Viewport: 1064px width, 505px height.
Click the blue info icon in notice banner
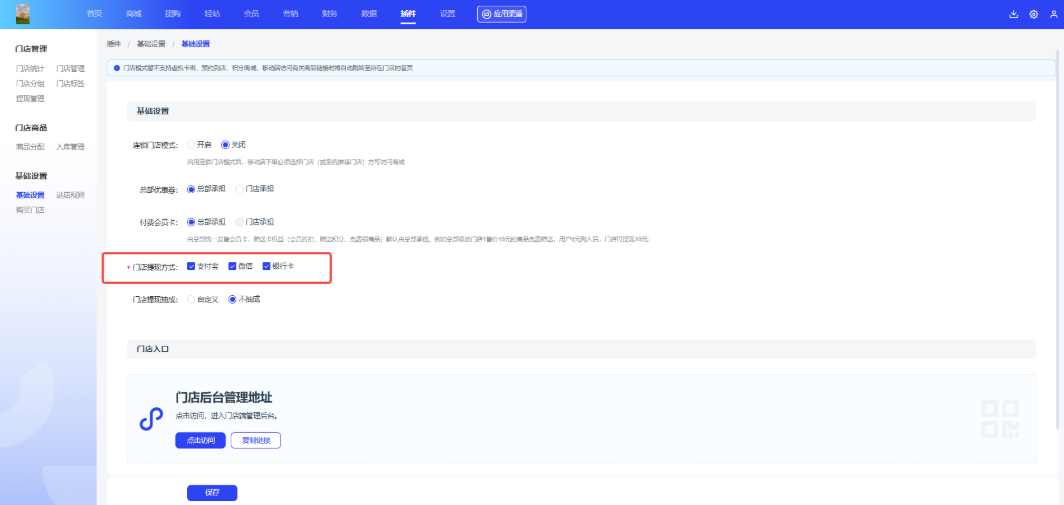(x=117, y=68)
